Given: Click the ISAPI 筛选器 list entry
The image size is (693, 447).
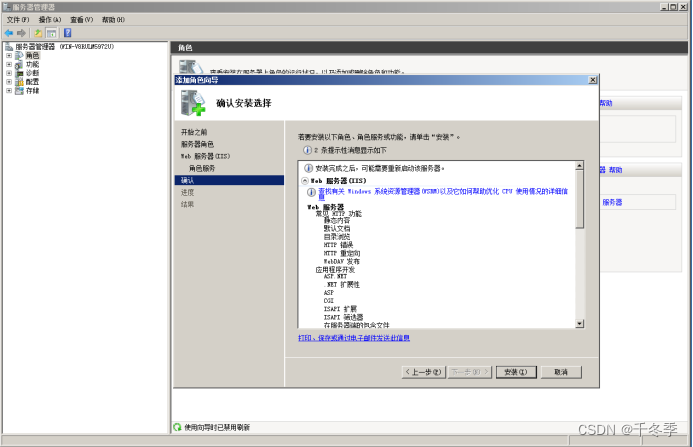Looking at the screenshot, I should point(343,317).
